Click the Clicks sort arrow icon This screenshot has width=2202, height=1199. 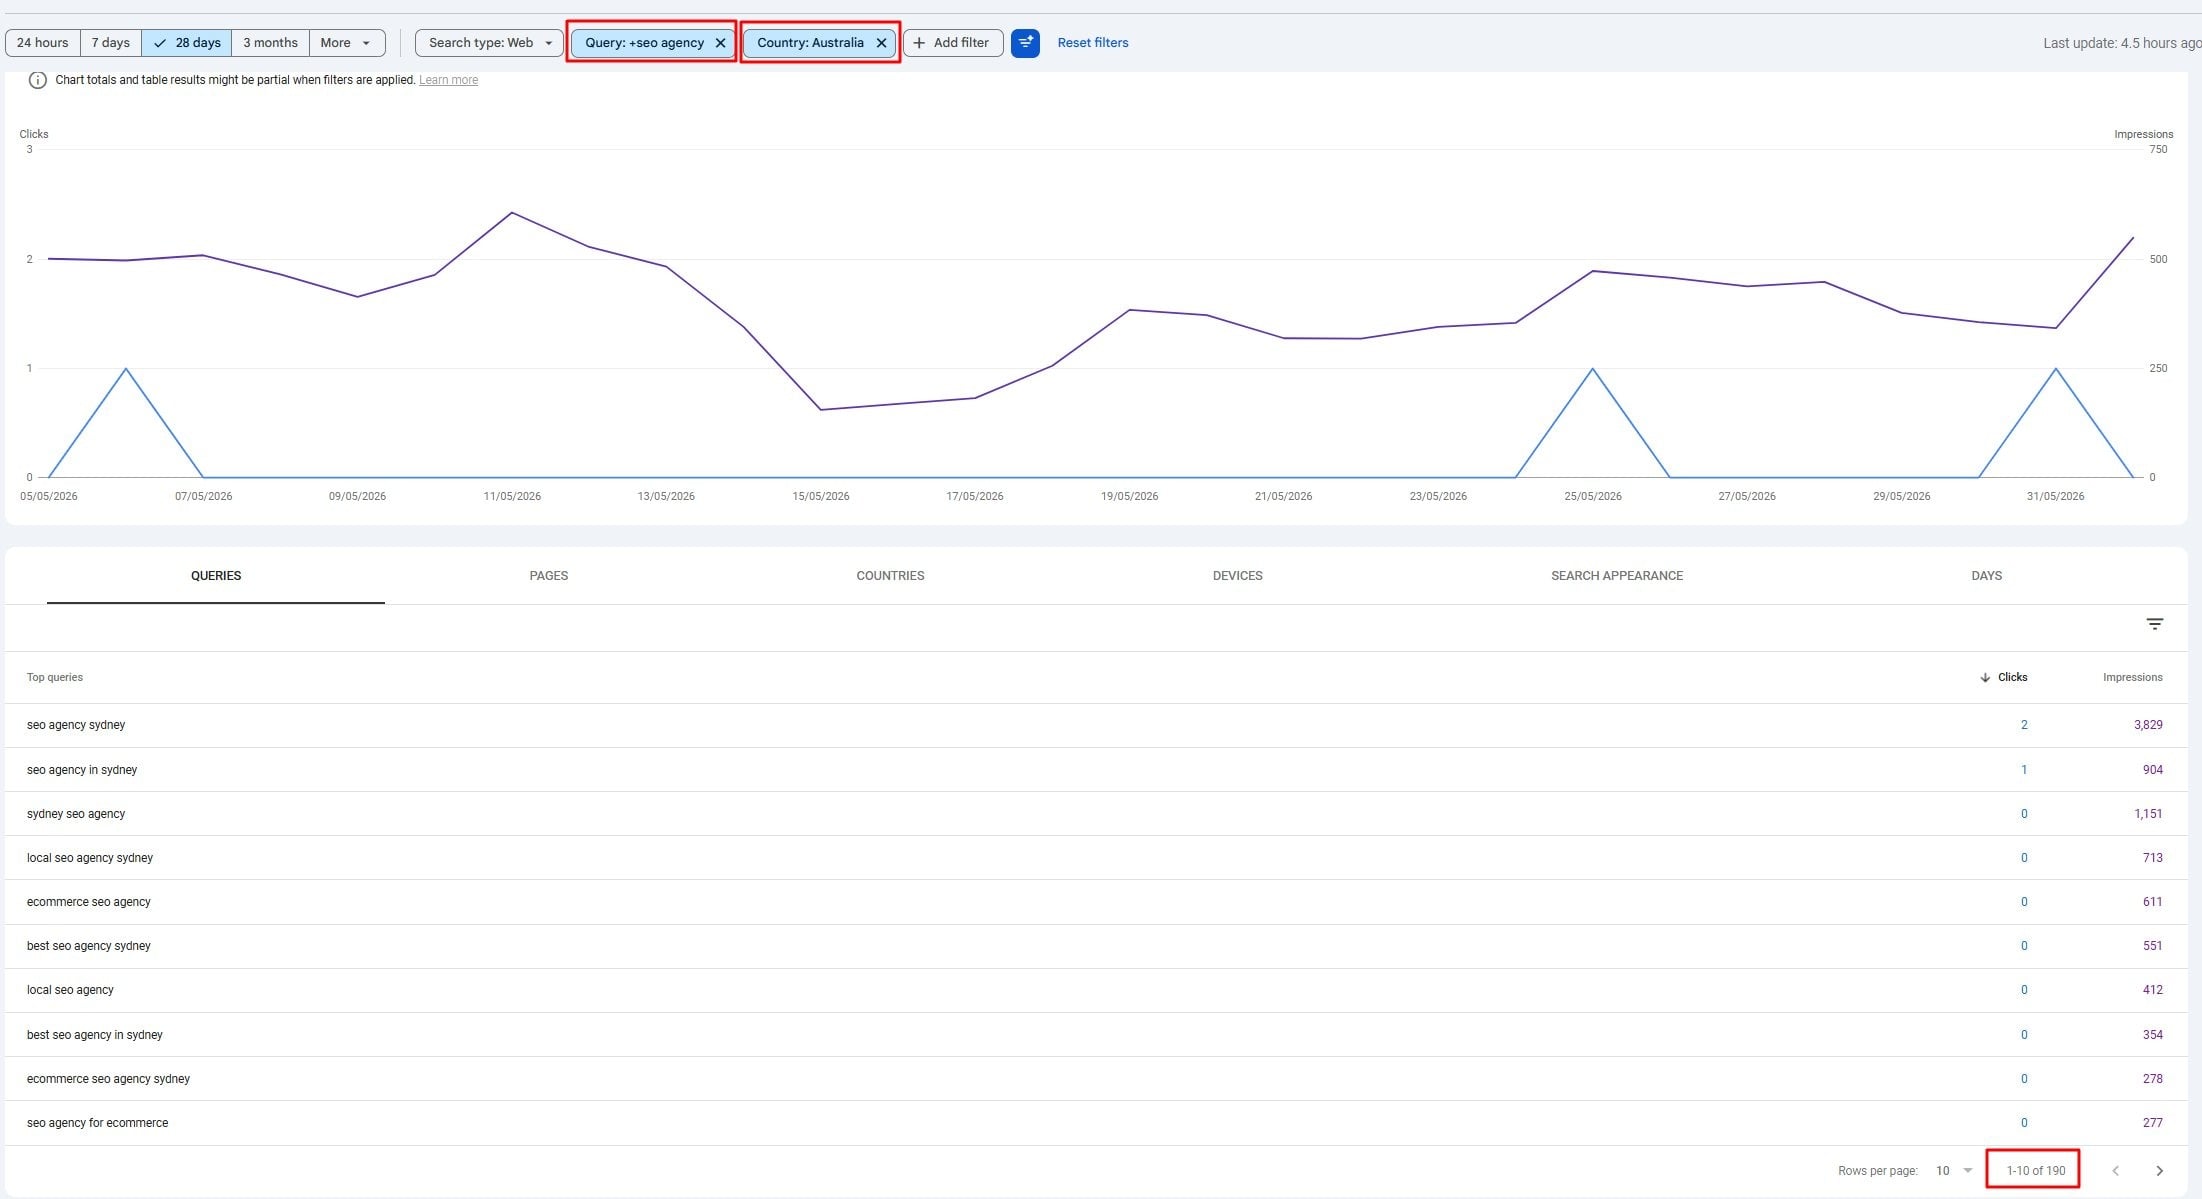point(1985,678)
